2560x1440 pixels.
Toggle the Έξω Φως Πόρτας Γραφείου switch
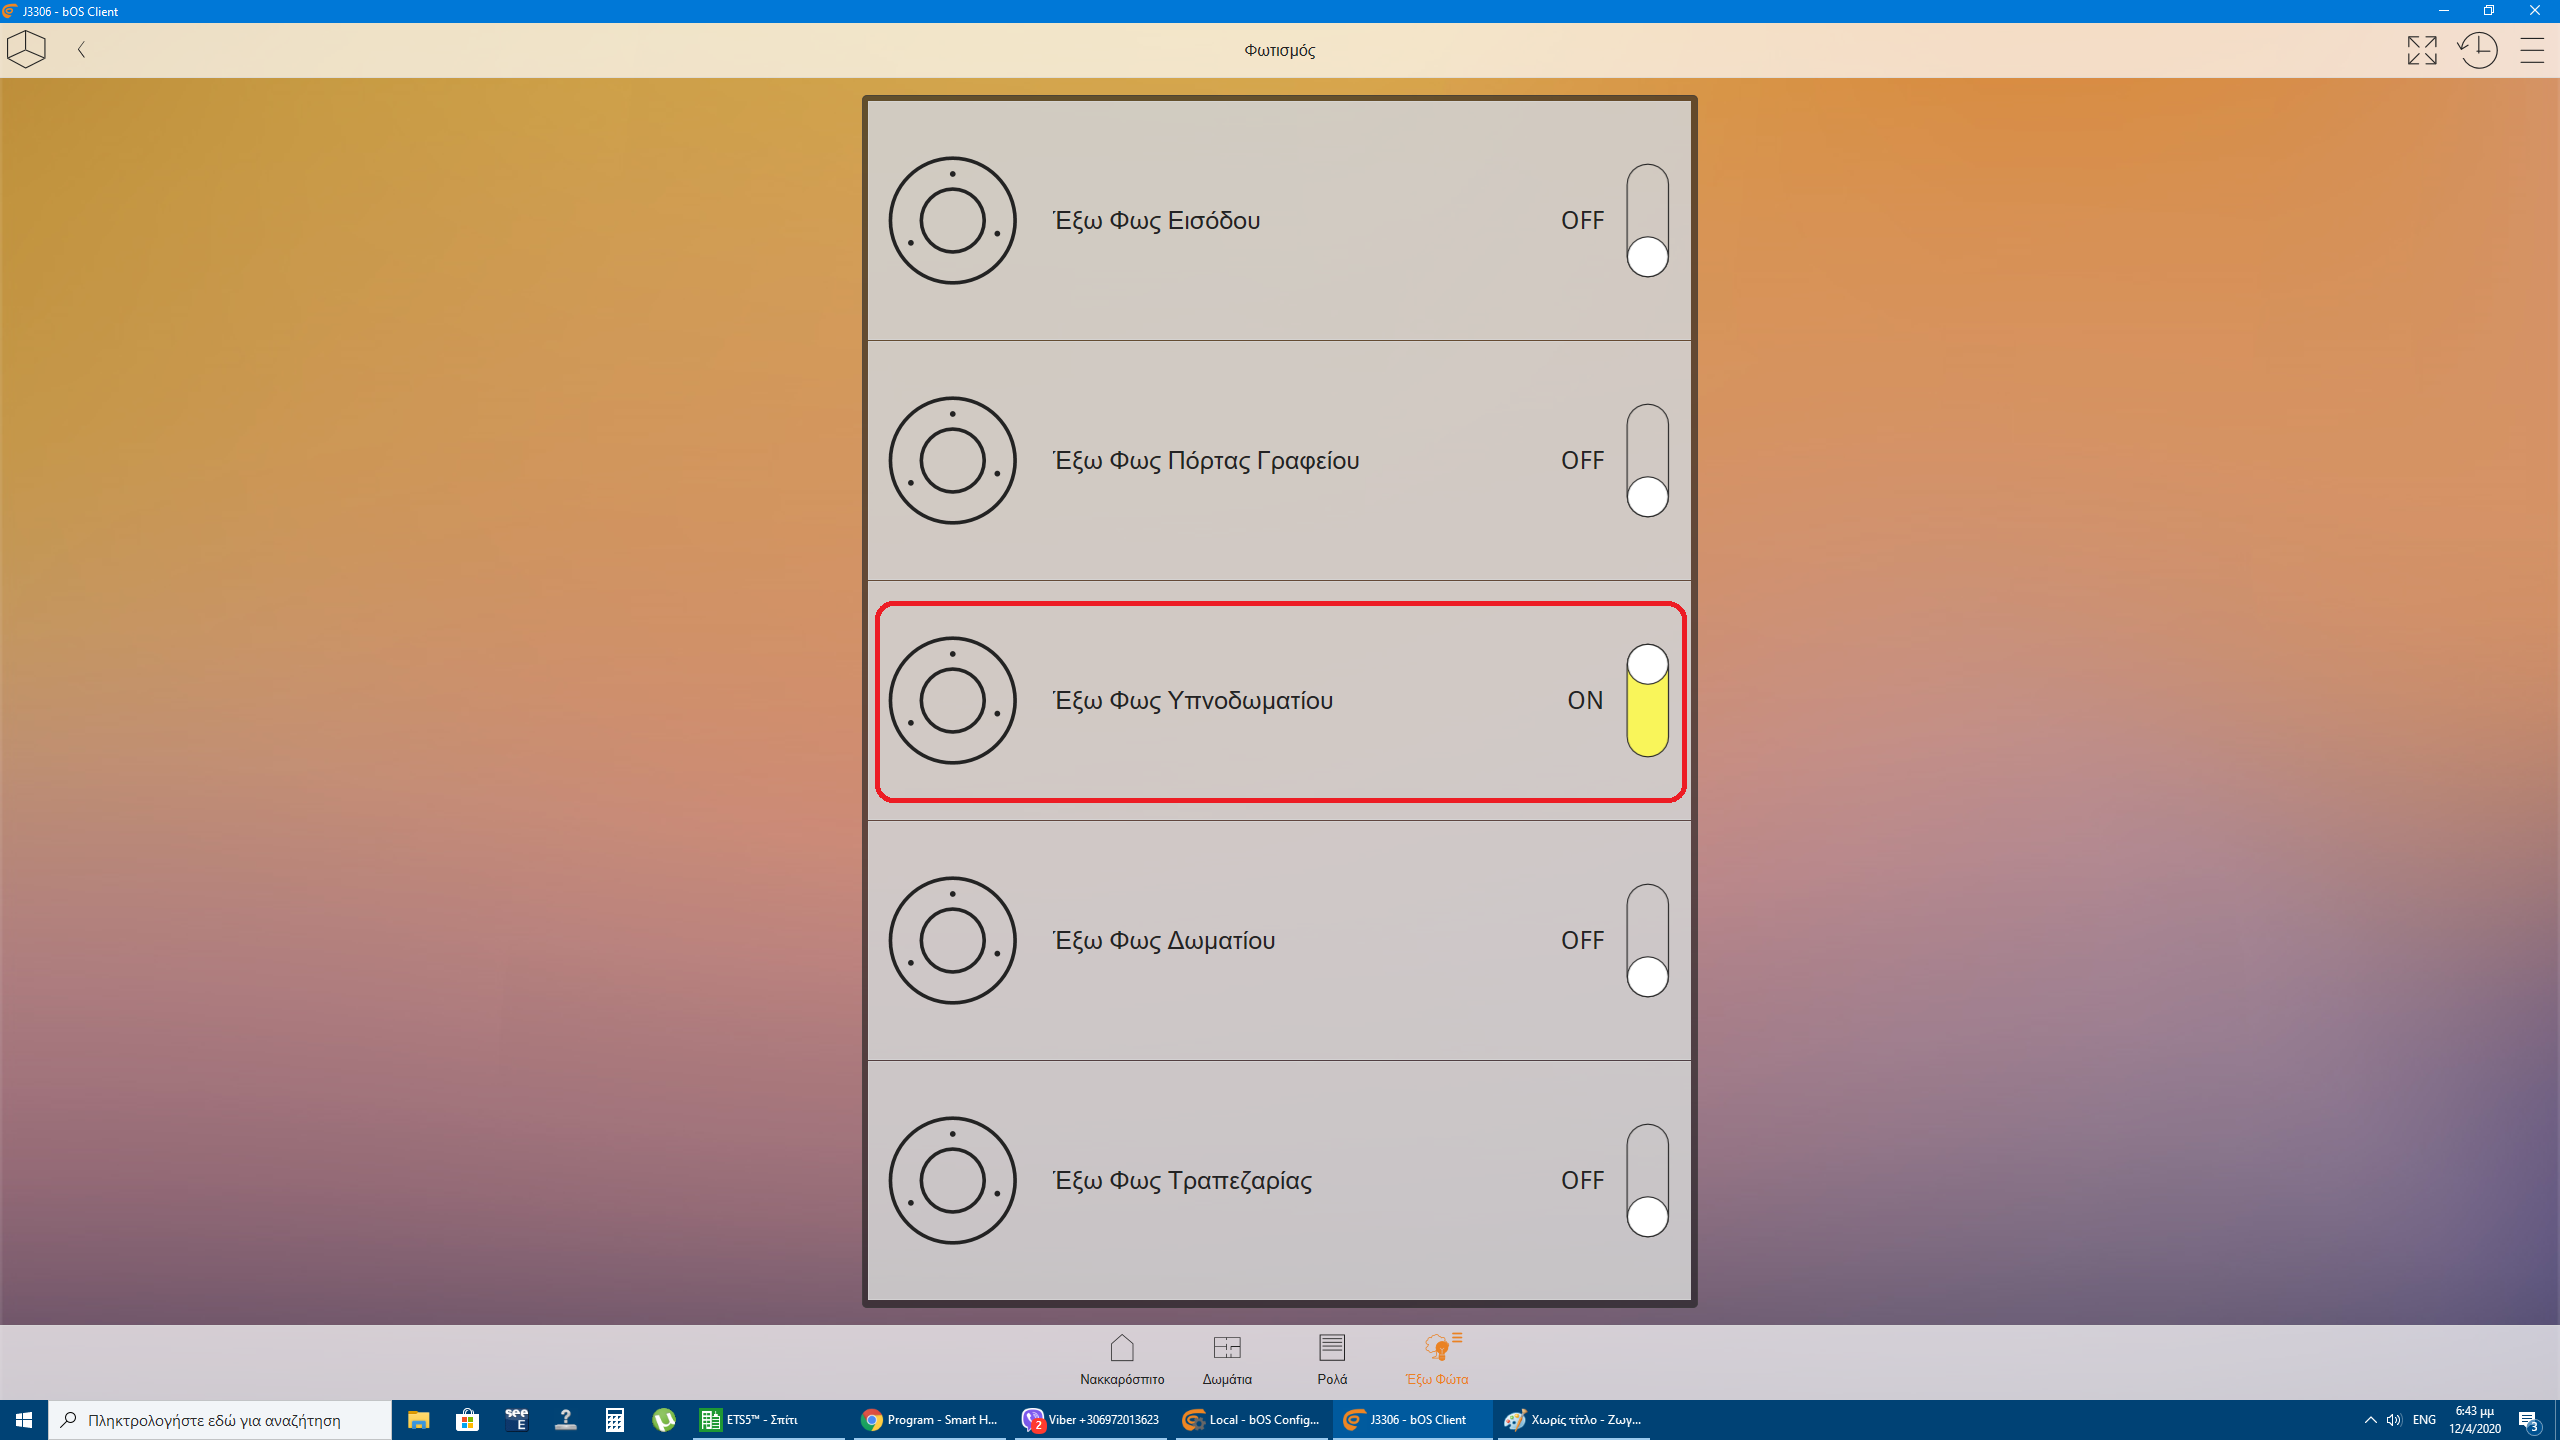coord(1647,460)
